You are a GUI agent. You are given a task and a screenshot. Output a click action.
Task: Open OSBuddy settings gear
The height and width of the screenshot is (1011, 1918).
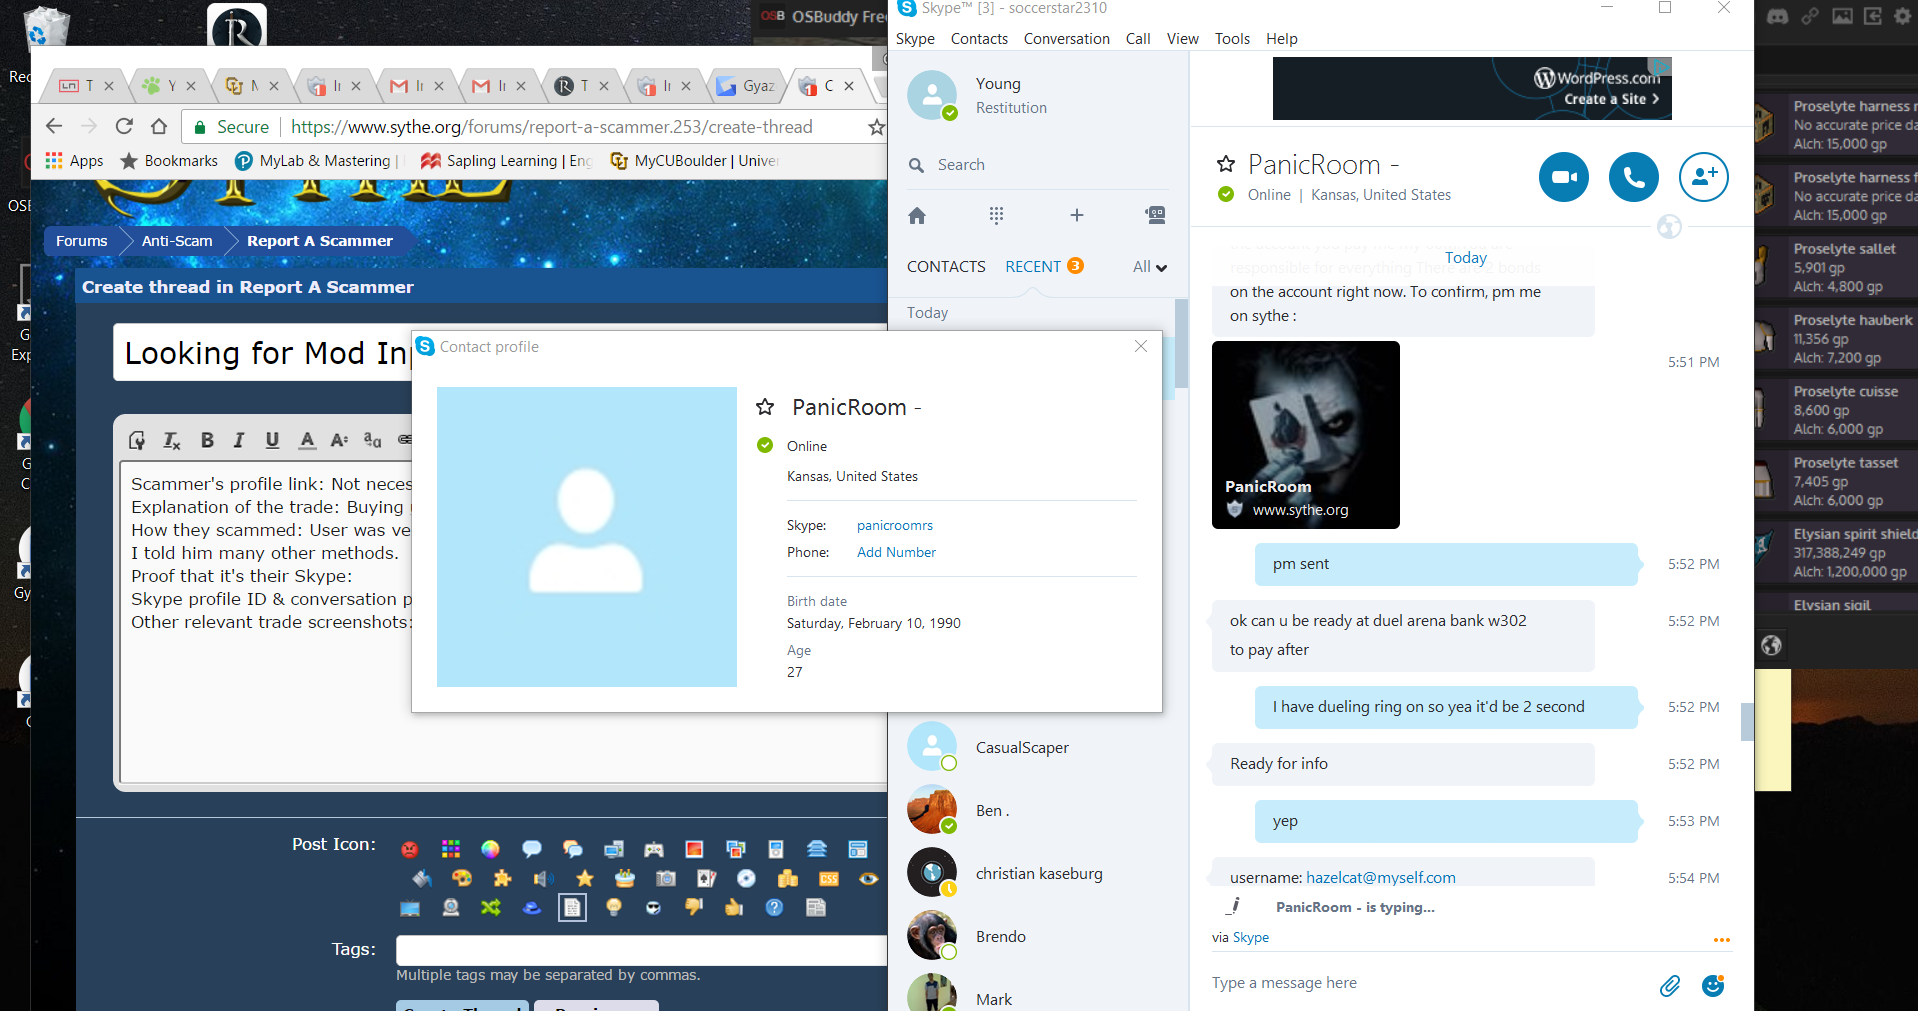coord(1902,16)
